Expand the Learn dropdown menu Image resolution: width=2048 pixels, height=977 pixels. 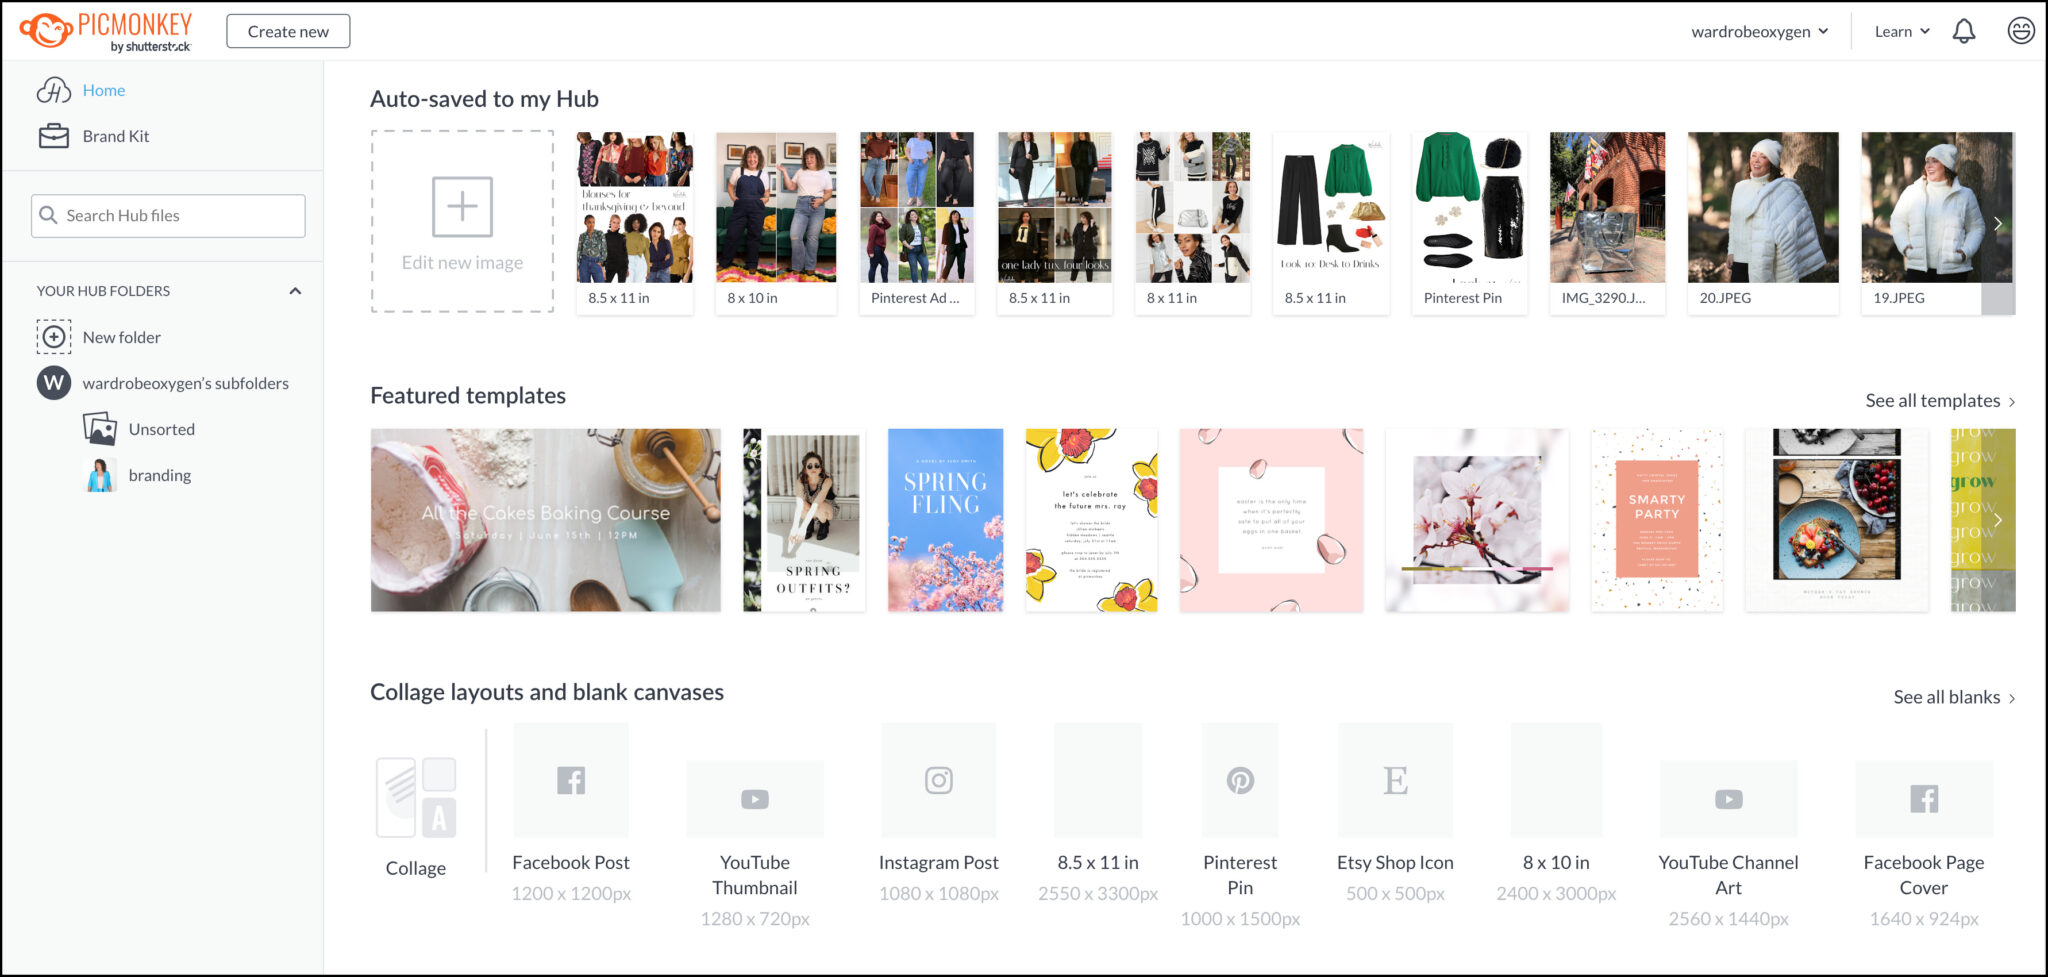(x=1901, y=31)
